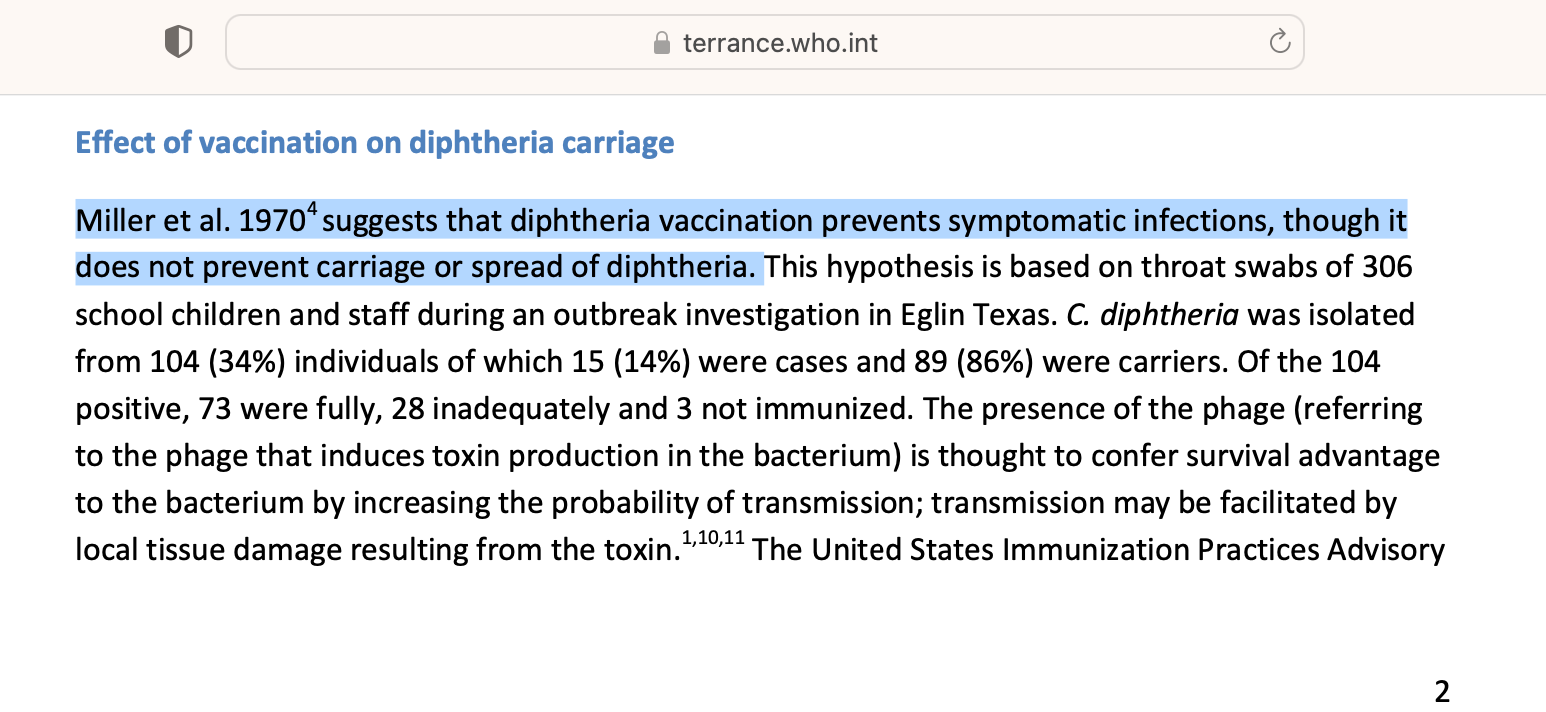Click the highlighted Miller et al. 1970 text

190,221
